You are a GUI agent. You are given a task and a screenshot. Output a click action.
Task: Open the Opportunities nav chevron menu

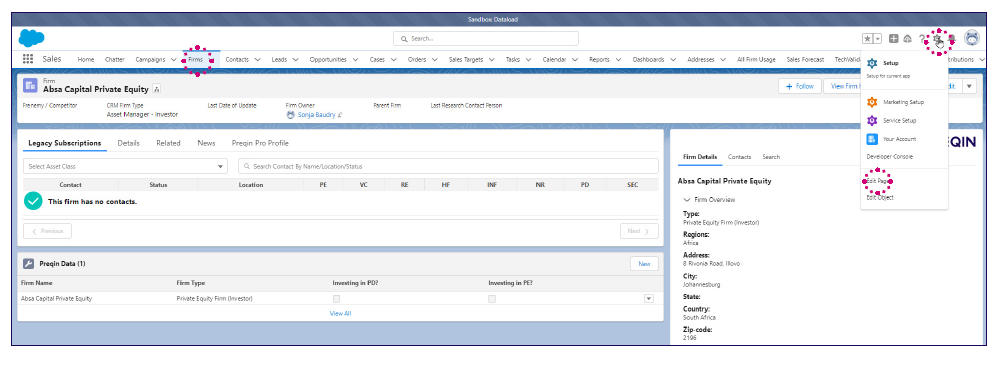pos(356,60)
